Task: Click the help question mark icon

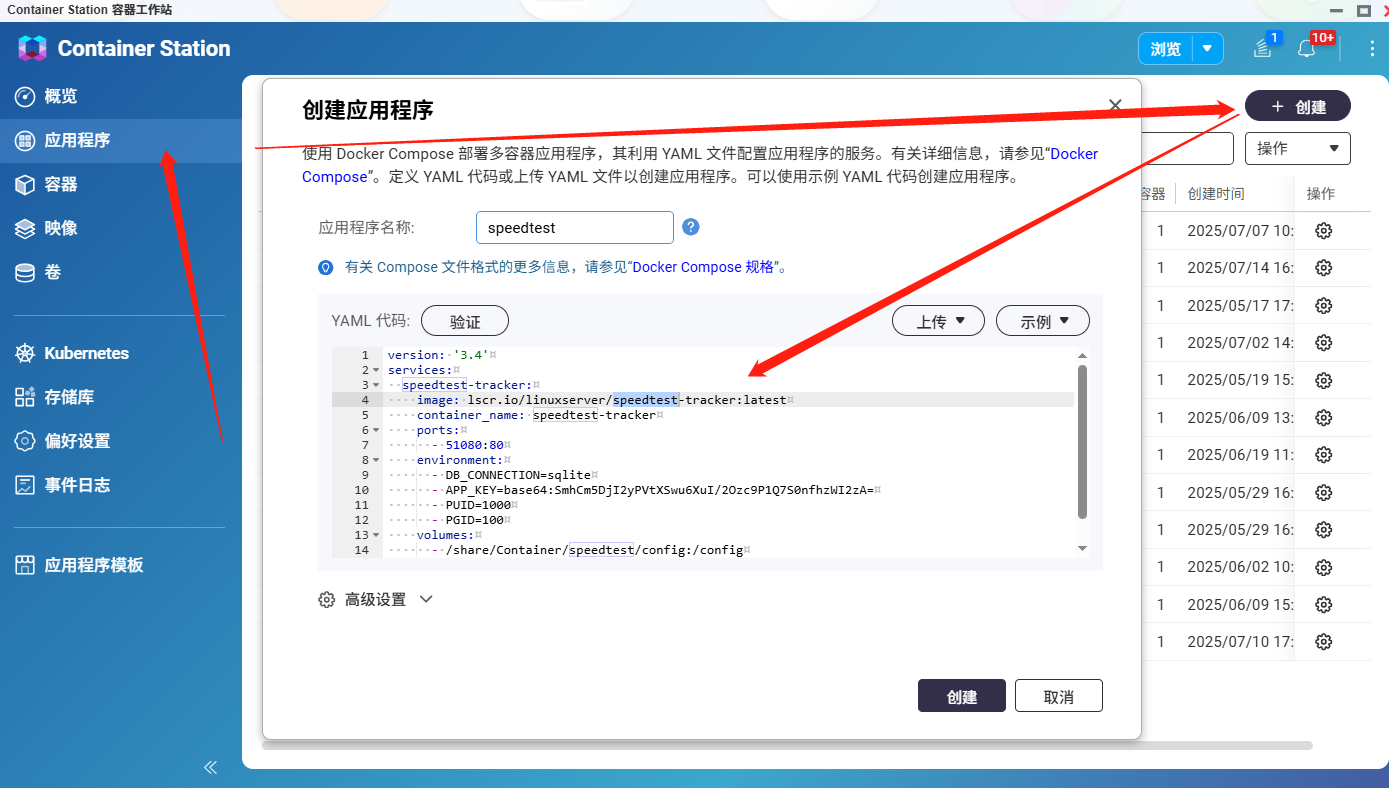Action: click(x=690, y=227)
